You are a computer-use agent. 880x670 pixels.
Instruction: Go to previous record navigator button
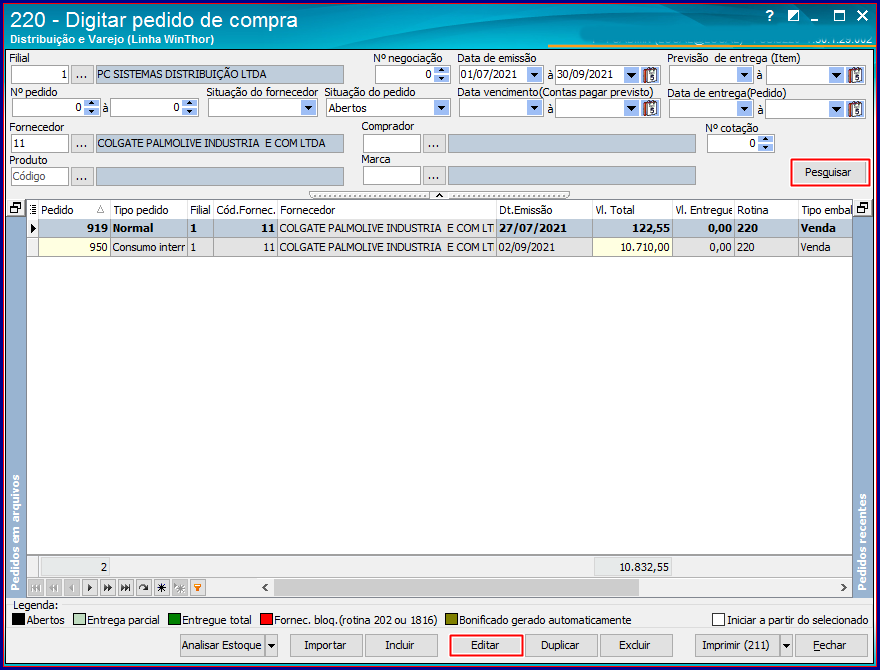point(72,588)
